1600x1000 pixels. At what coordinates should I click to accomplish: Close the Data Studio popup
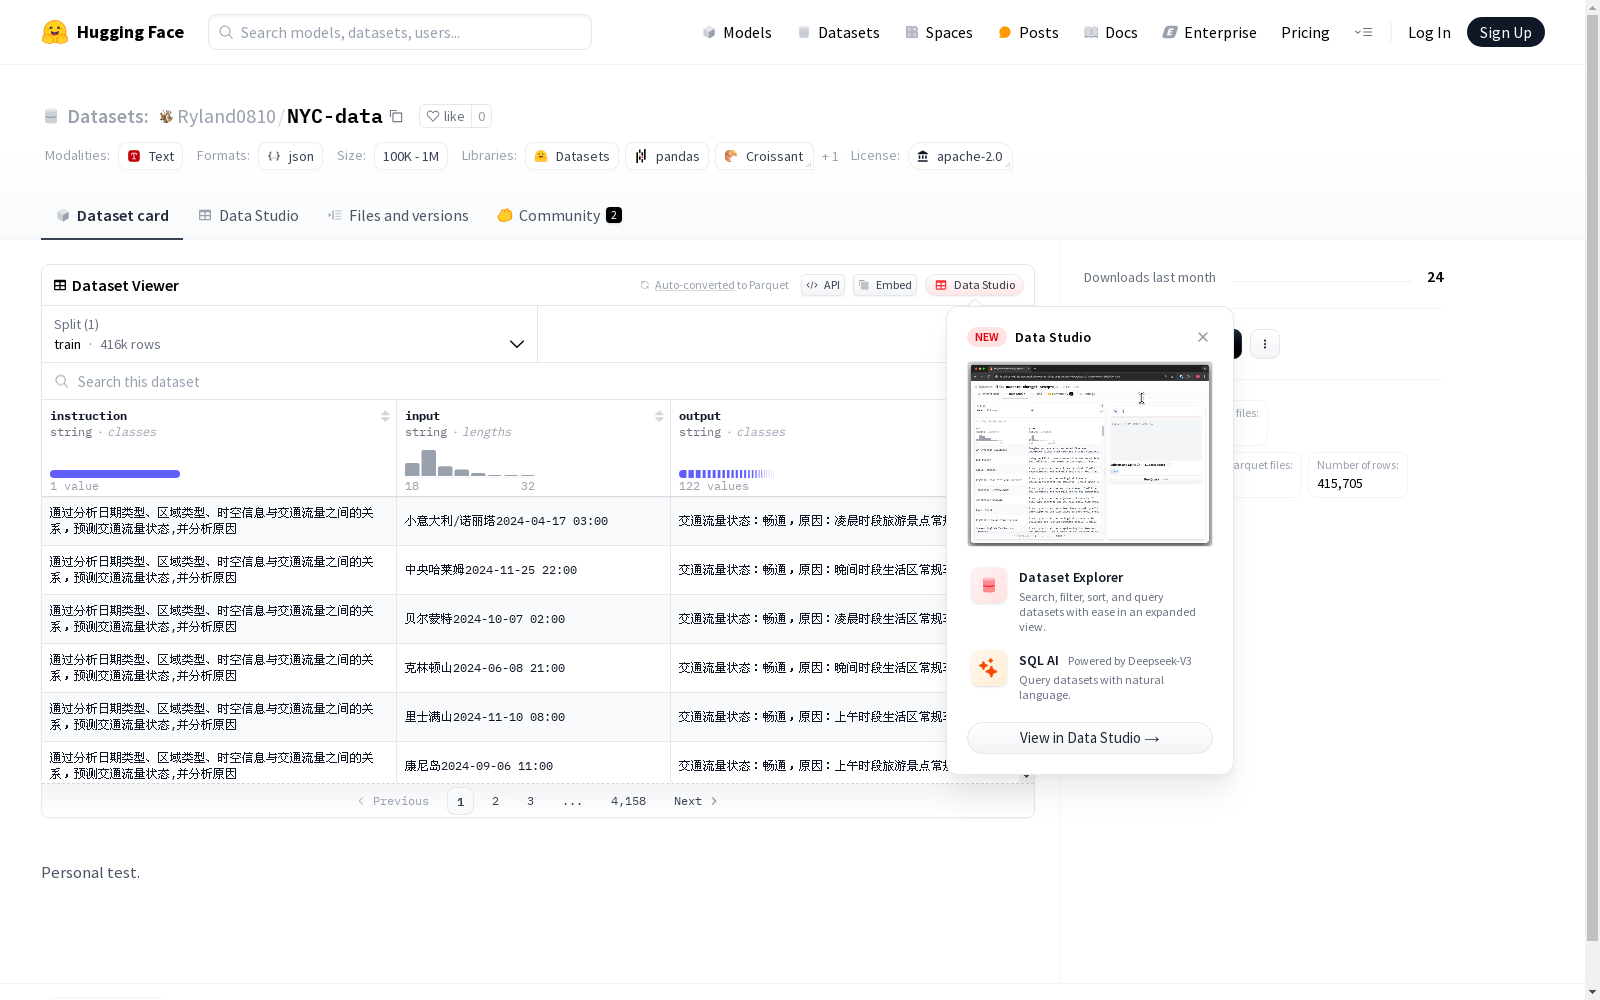coord(1203,337)
